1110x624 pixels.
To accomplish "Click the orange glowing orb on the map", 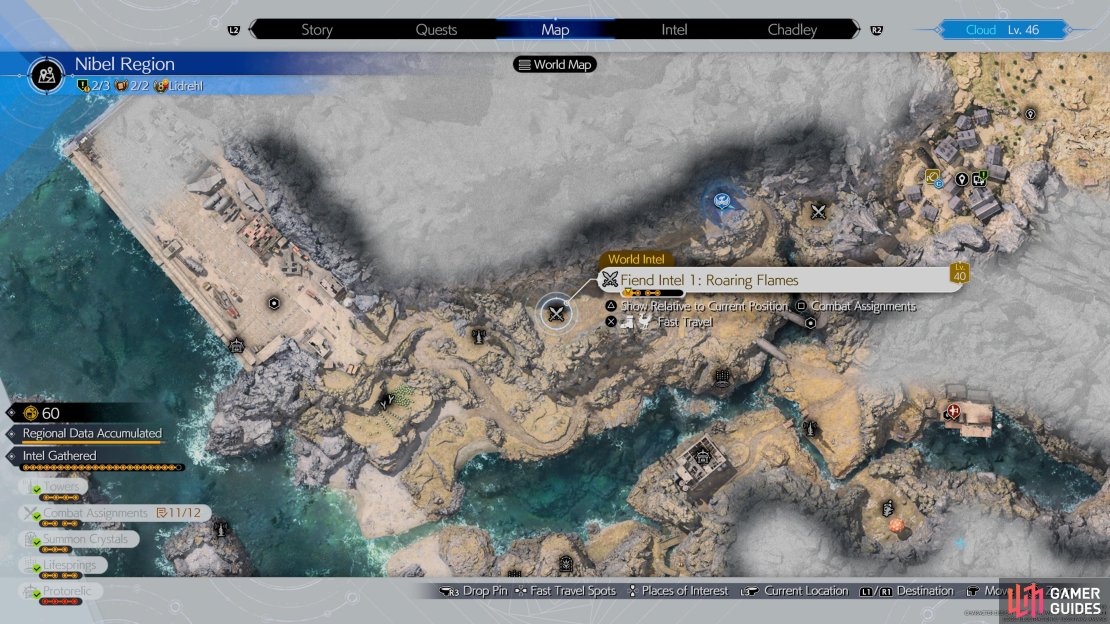I will (896, 526).
